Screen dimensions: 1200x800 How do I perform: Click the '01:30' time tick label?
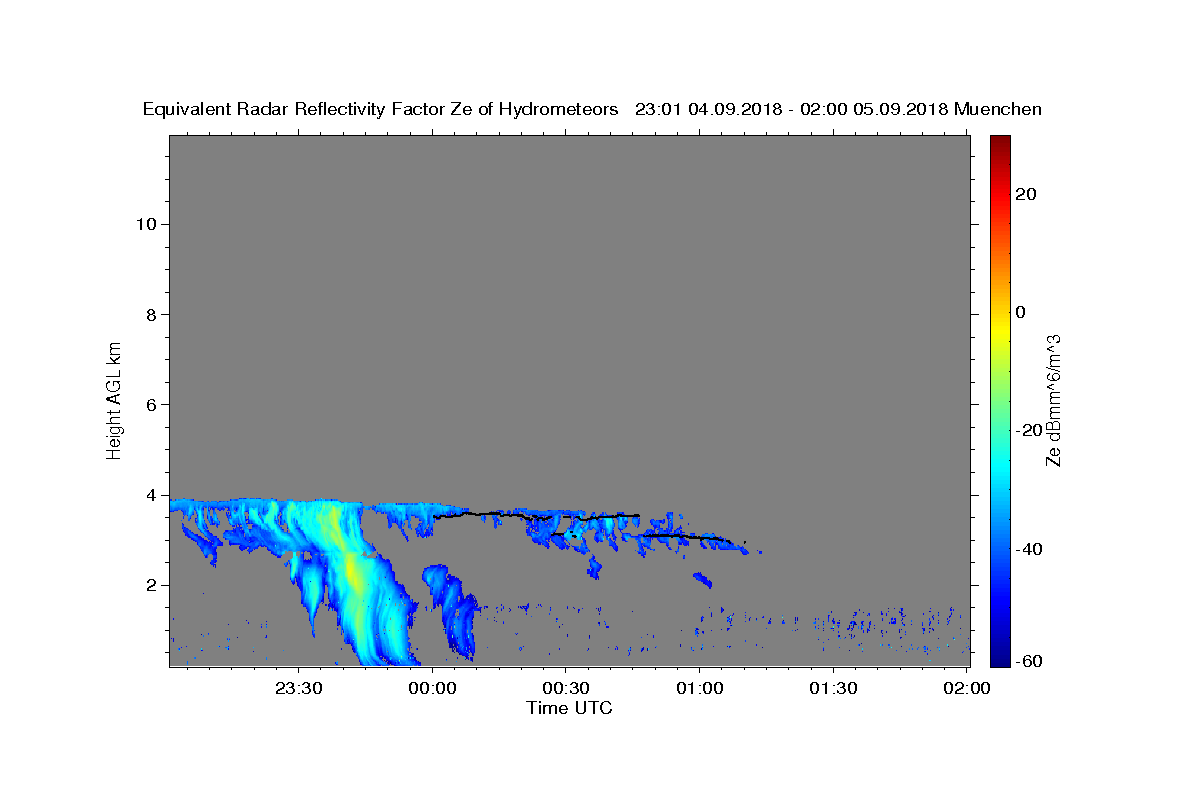[834, 688]
